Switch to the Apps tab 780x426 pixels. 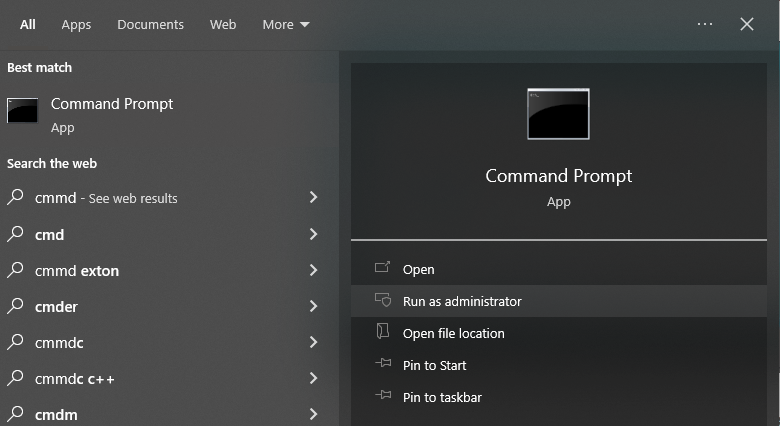[76, 24]
